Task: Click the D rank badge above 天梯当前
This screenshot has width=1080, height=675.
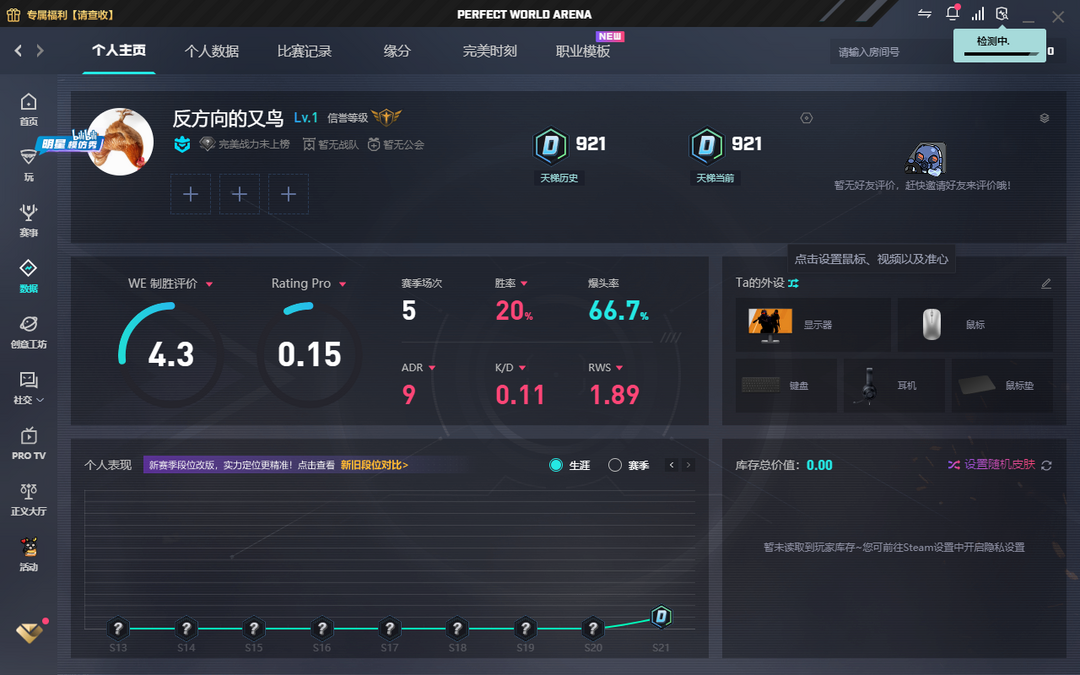Action: tap(707, 145)
